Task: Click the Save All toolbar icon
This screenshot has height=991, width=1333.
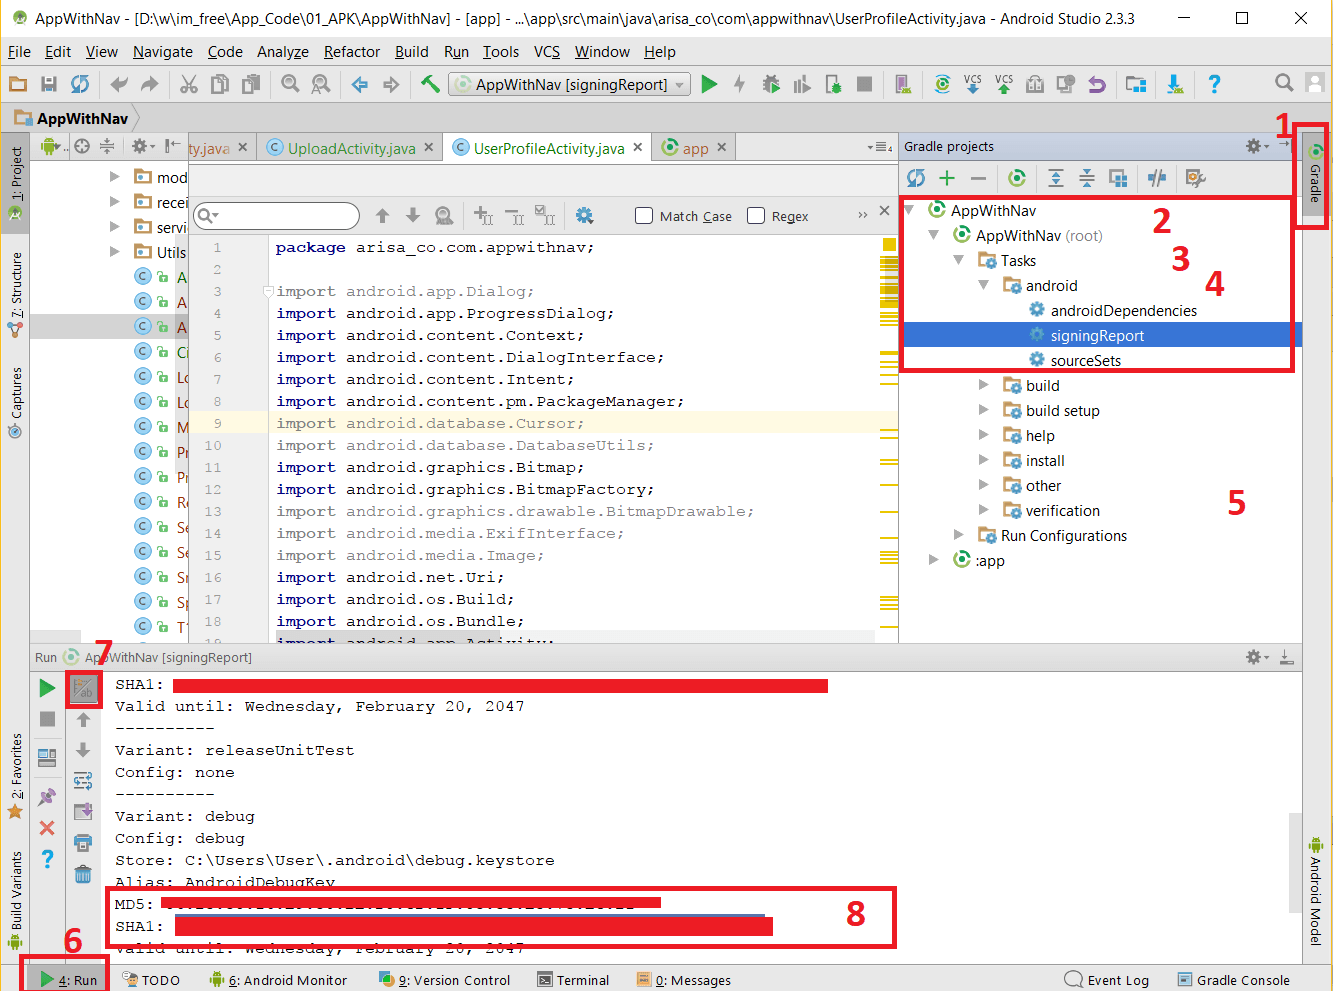Action: click(x=48, y=85)
